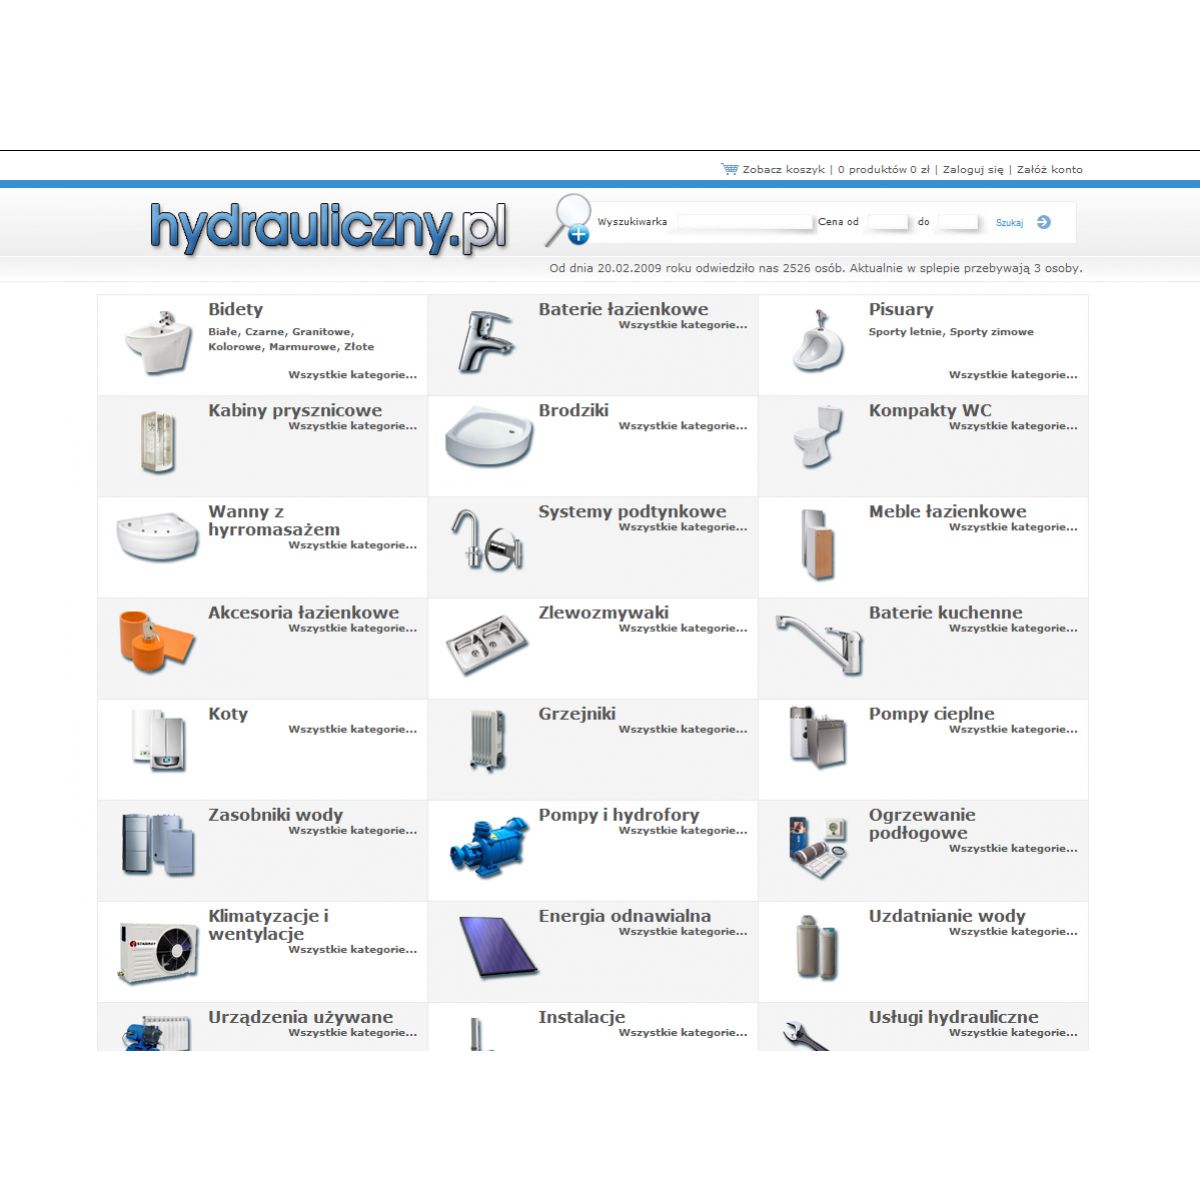Viewport: 1200px width, 1200px height.
Task: Click the wrench icon for Usługi hydrauliczne
Action: click(x=806, y=1037)
